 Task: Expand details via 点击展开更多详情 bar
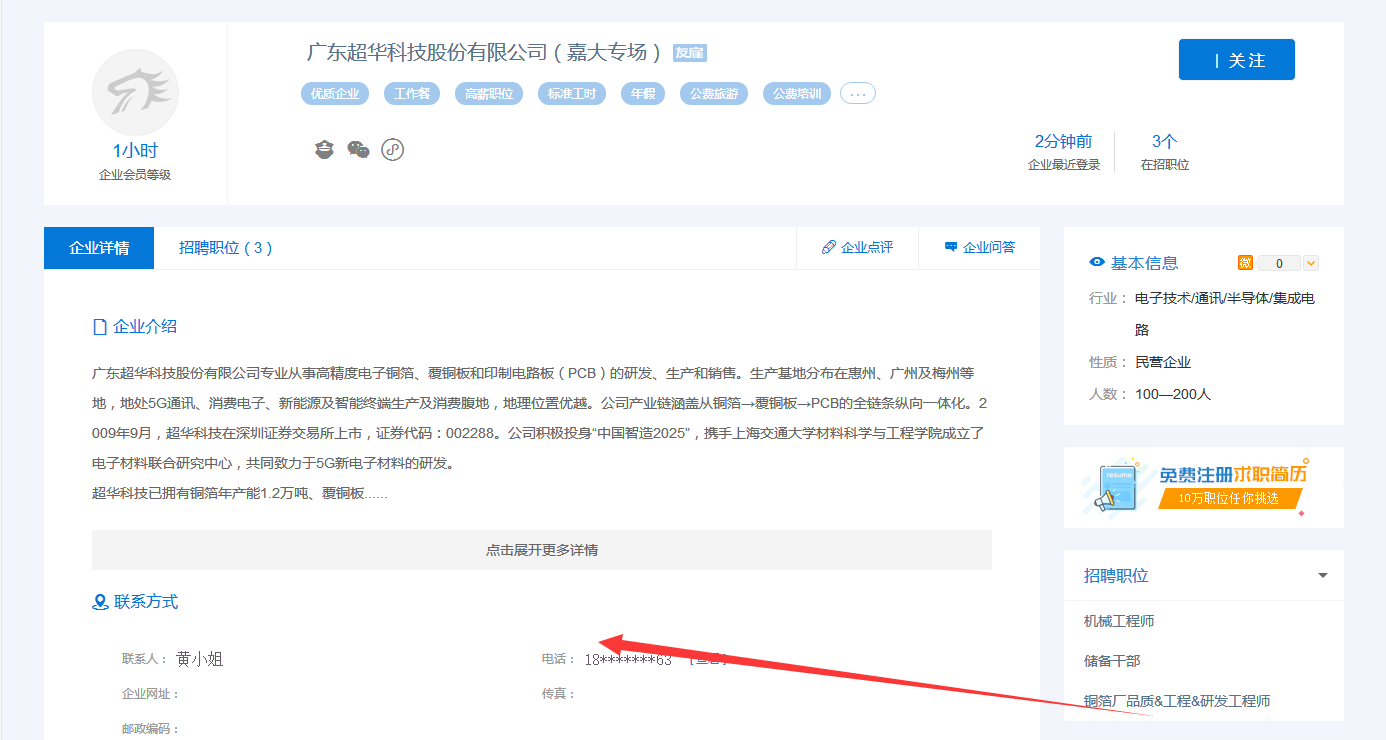tap(541, 550)
